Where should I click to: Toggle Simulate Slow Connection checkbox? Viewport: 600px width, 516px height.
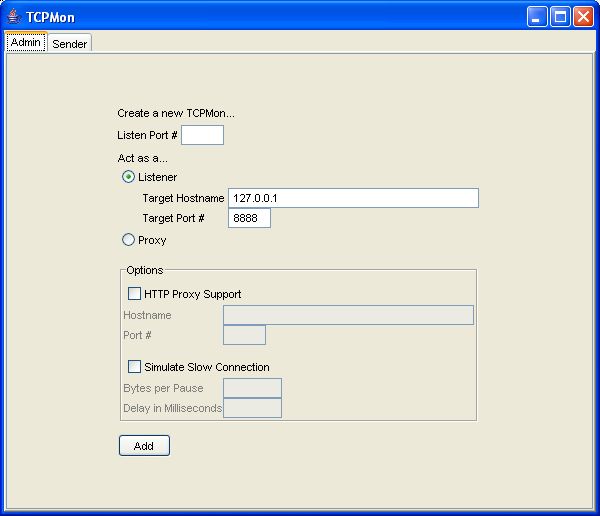(135, 367)
